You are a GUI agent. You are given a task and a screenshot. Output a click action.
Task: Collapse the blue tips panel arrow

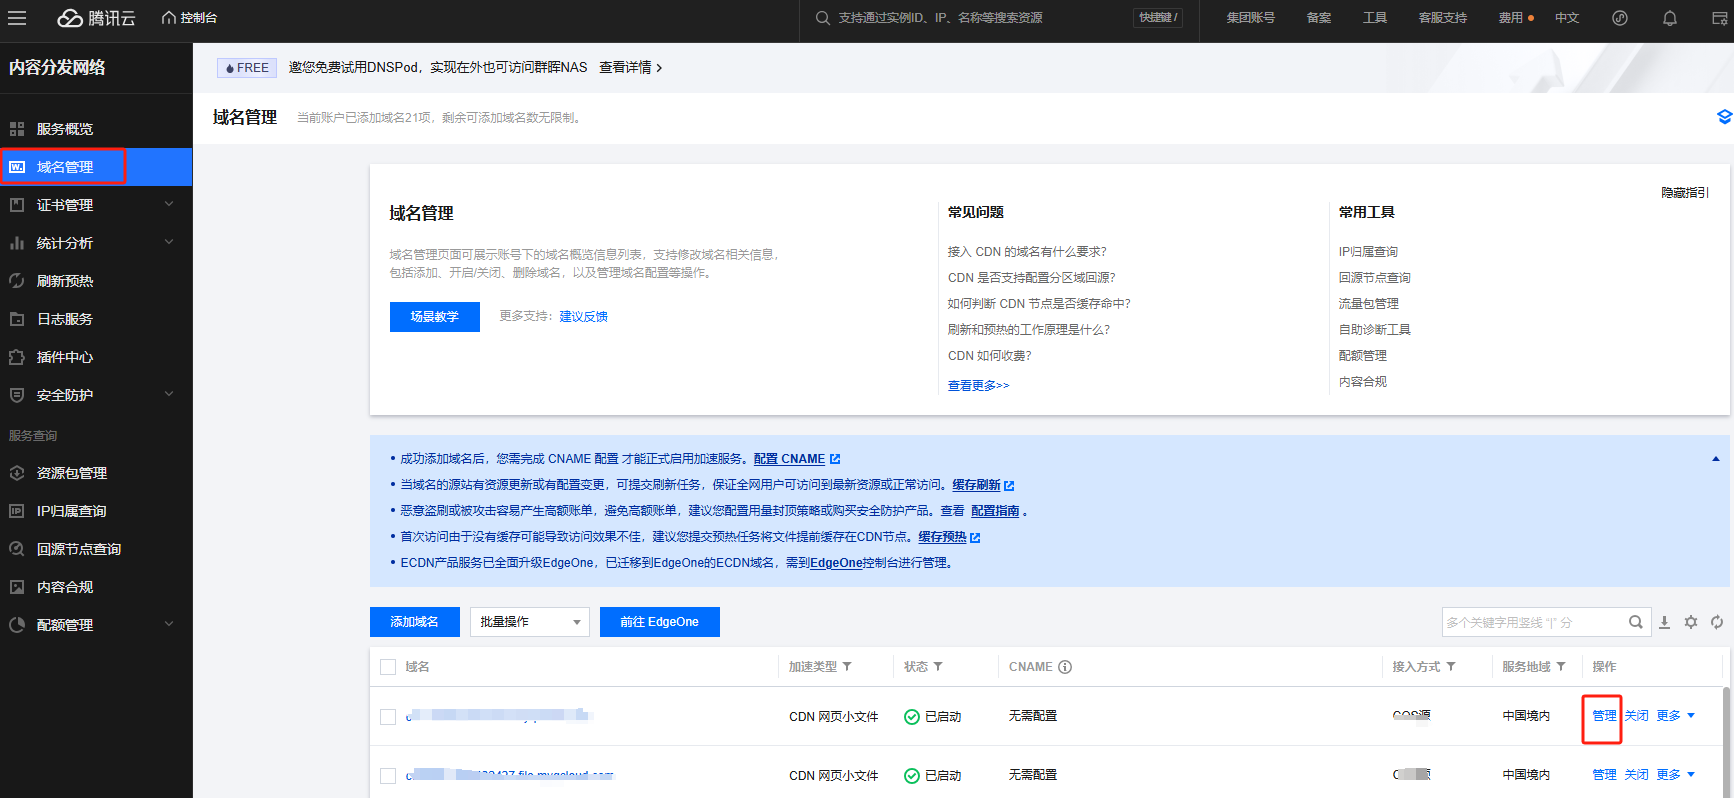(x=1716, y=459)
